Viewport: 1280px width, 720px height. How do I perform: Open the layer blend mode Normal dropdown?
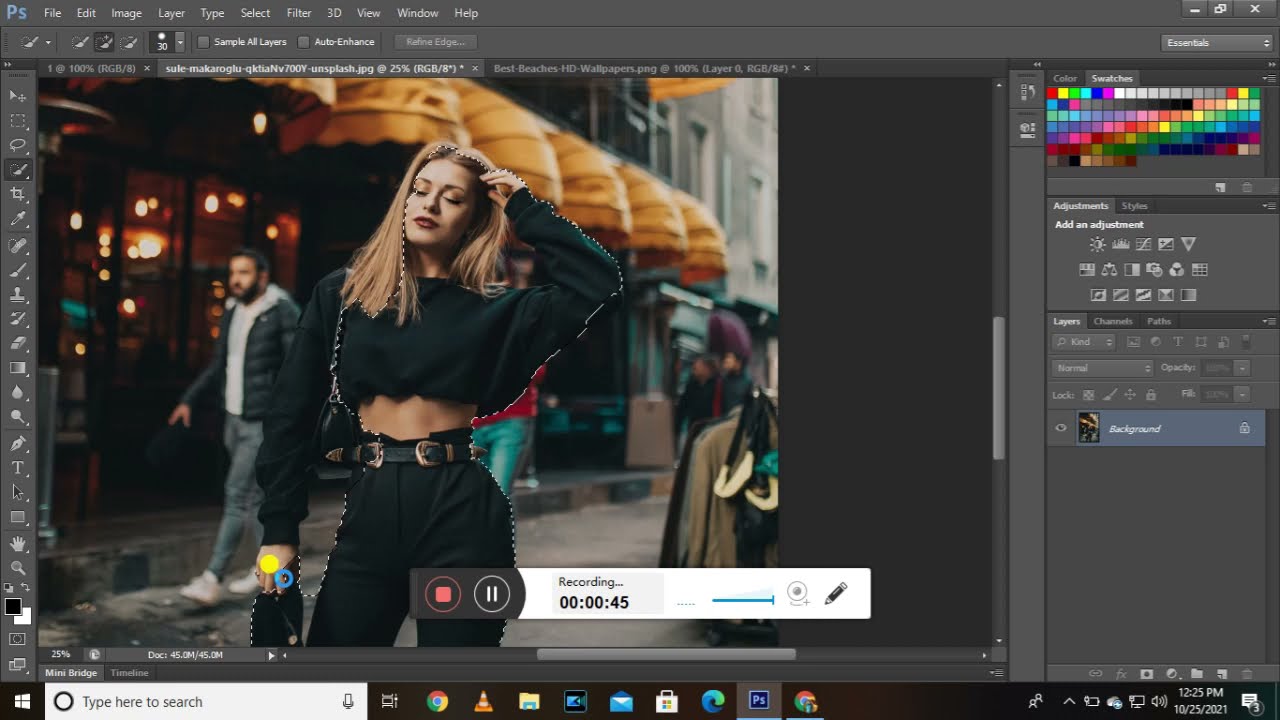click(1103, 368)
